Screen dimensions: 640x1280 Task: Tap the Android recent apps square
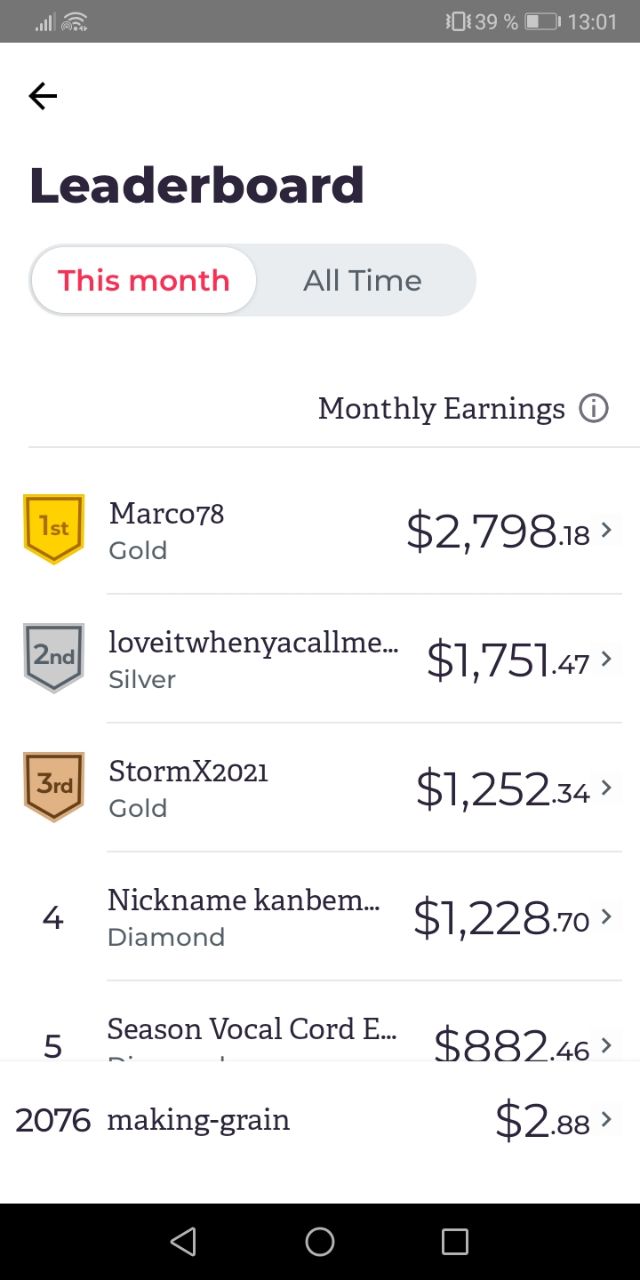(455, 1241)
